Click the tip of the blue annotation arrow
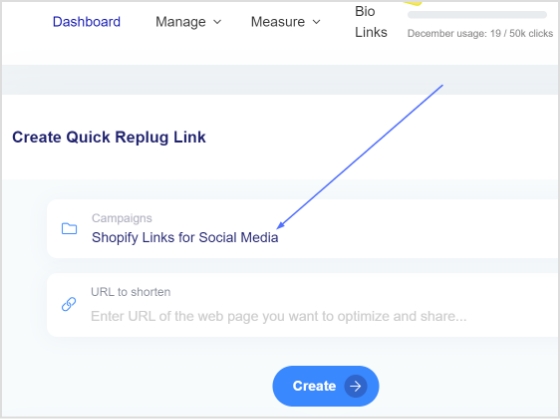 (x=280, y=226)
